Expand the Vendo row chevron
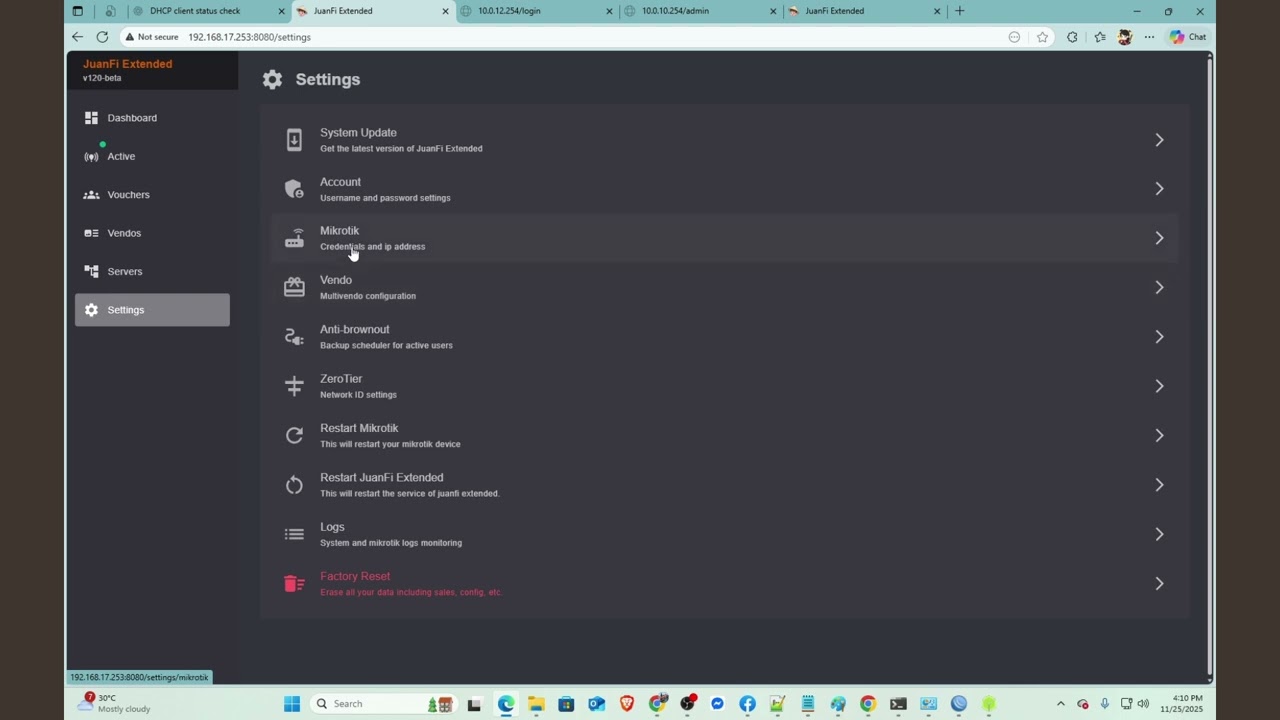The height and width of the screenshot is (720, 1280). point(1159,287)
